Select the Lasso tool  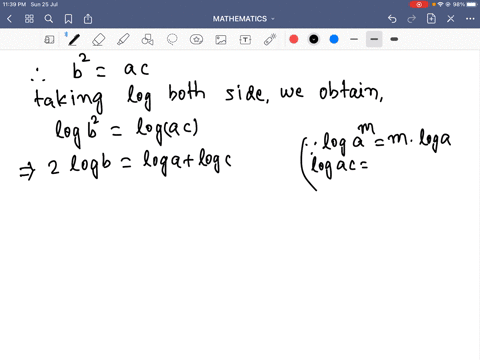[172, 40]
